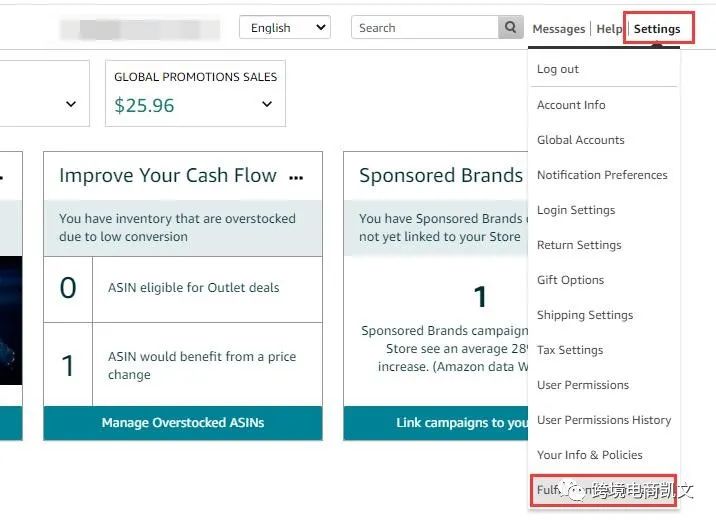Viewport: 716px width, 522px height.
Task: Click the Help link
Action: [609, 29]
